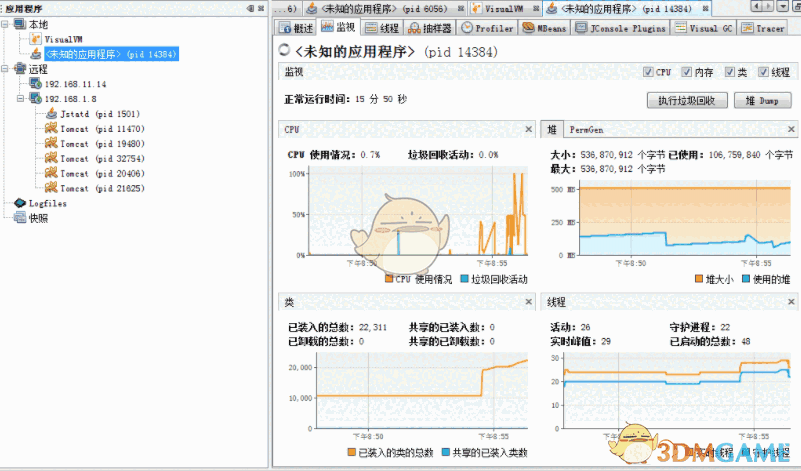Click the host icon for 192.168.1.8

click(35, 98)
